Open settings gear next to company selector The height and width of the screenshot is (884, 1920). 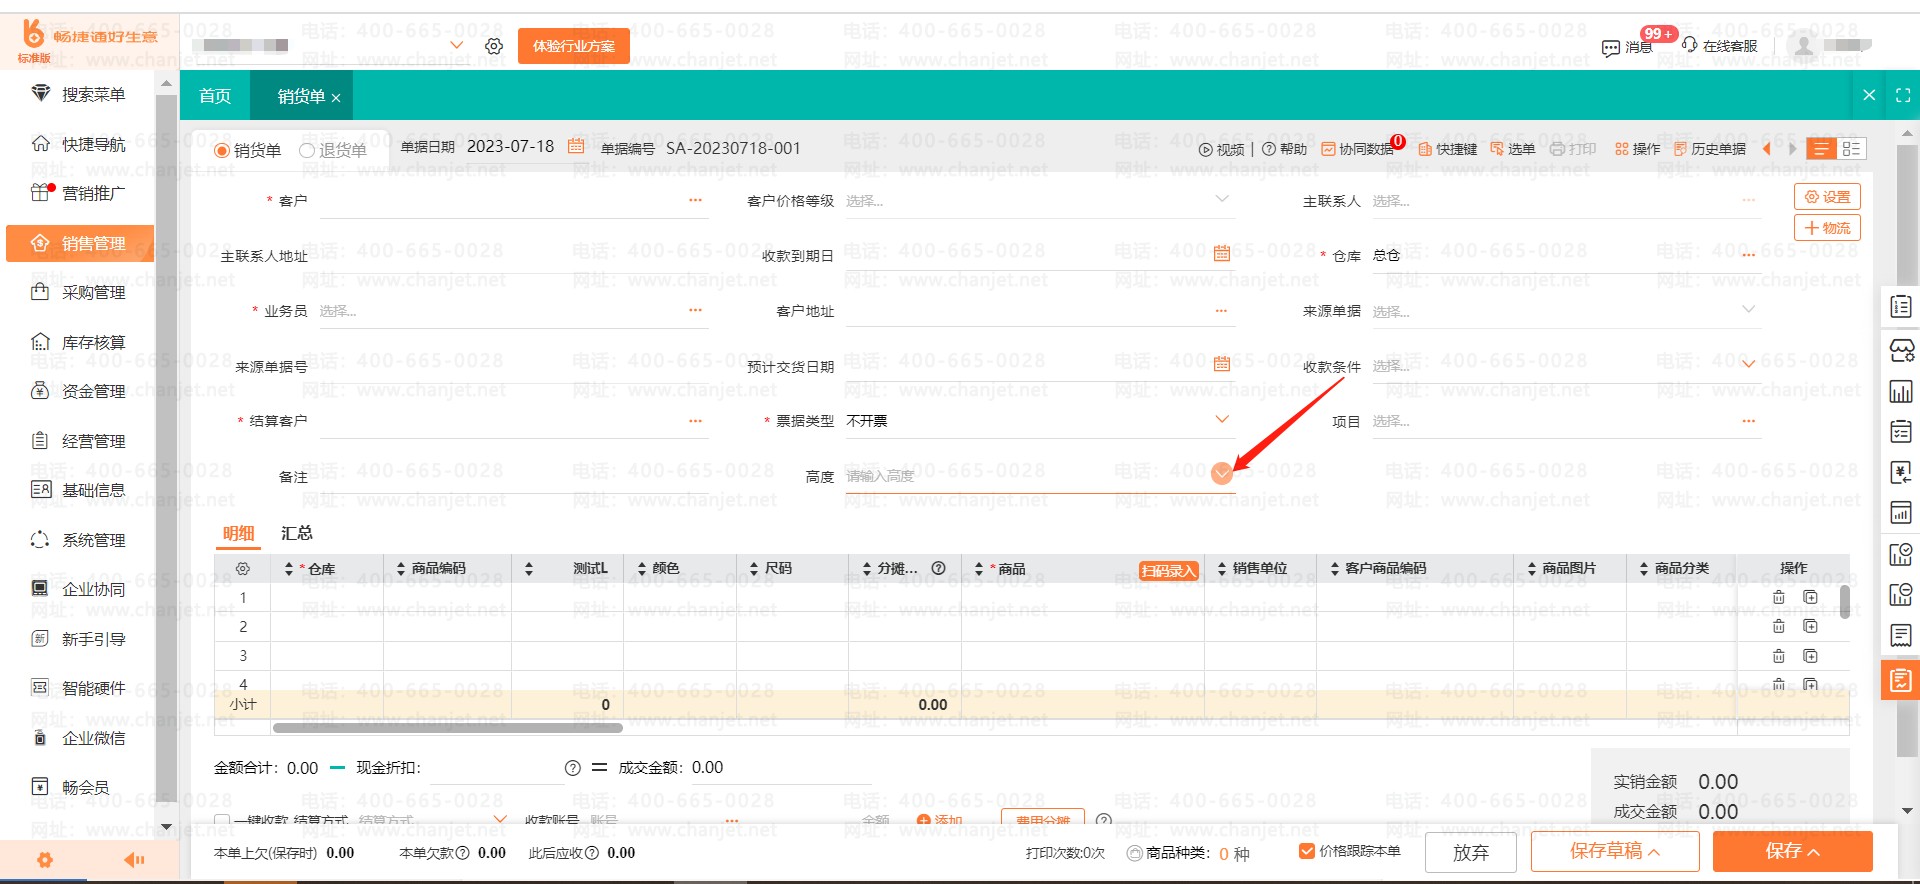point(494,46)
